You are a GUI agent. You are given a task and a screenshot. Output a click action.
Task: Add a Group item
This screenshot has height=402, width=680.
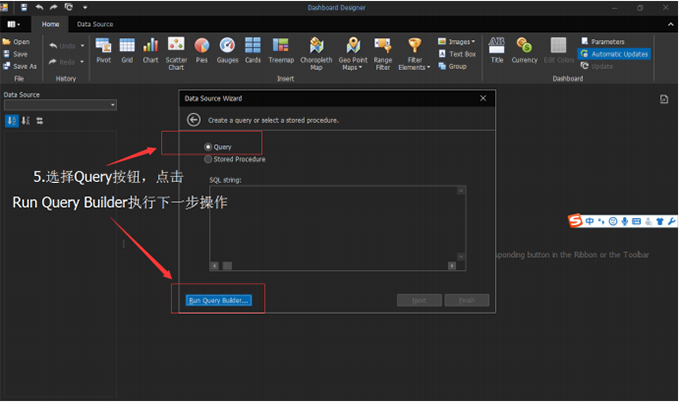click(453, 66)
